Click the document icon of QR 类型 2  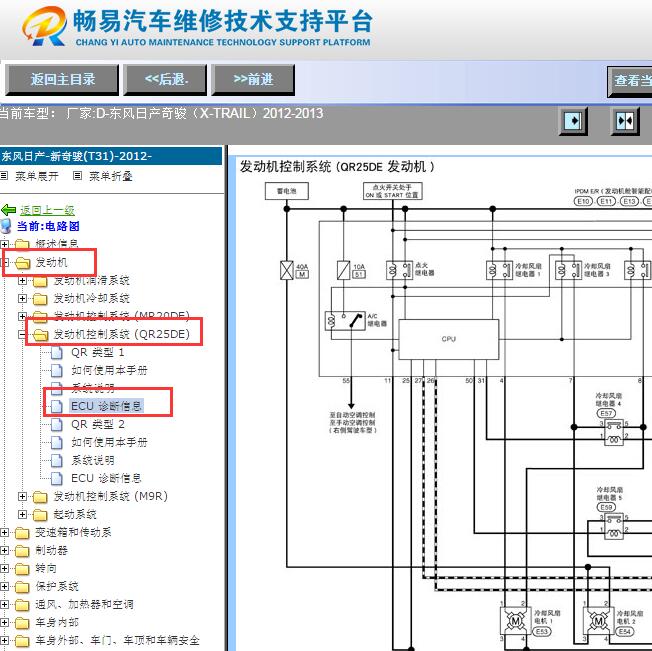pos(57,424)
